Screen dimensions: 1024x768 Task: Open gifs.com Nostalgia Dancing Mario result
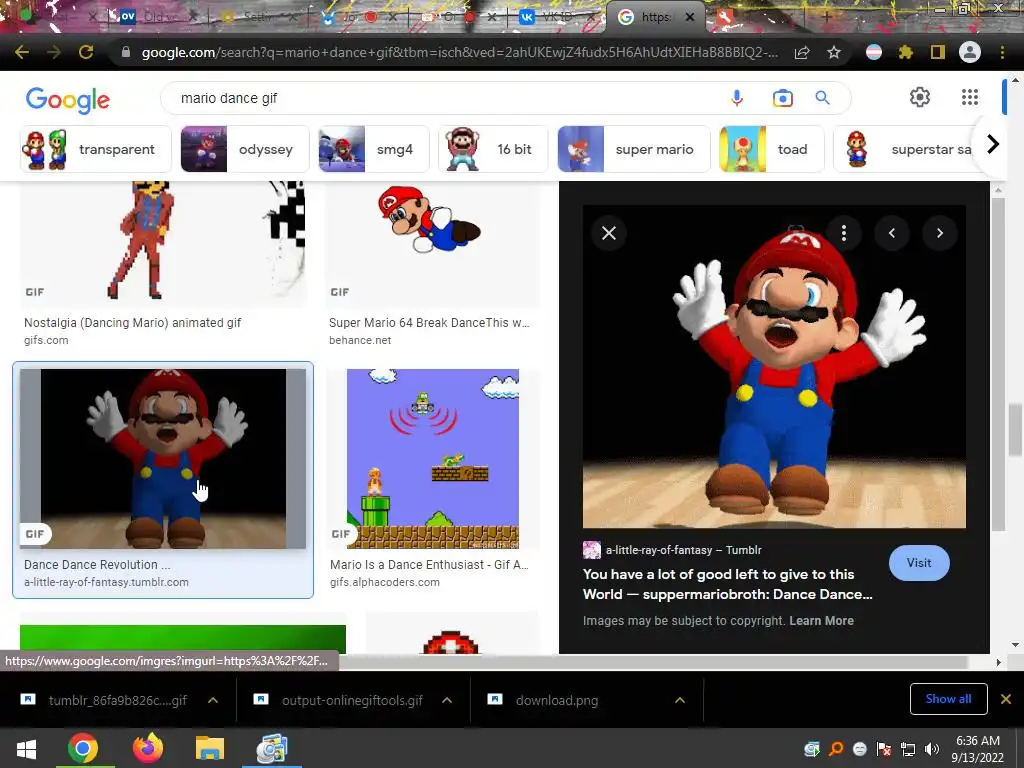pos(133,323)
